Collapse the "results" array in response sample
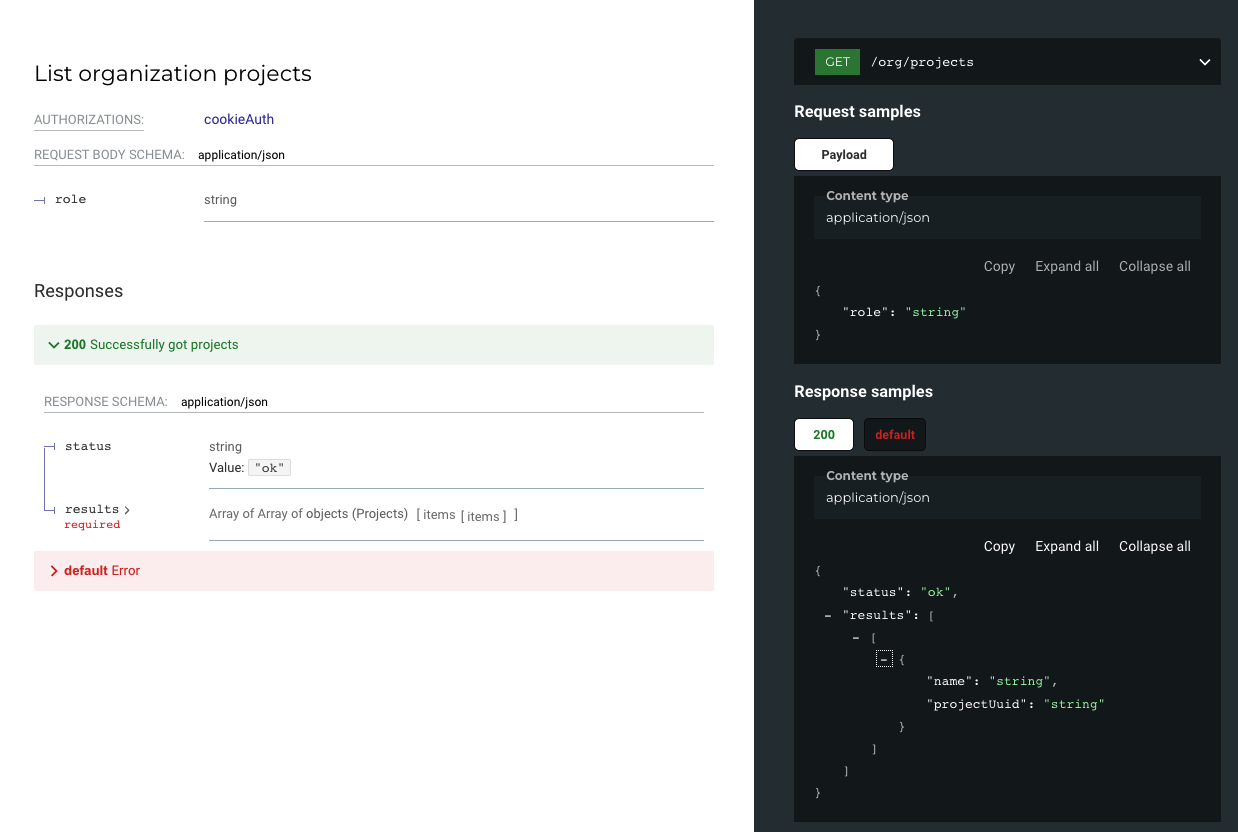1238x832 pixels. pyautogui.click(x=827, y=616)
